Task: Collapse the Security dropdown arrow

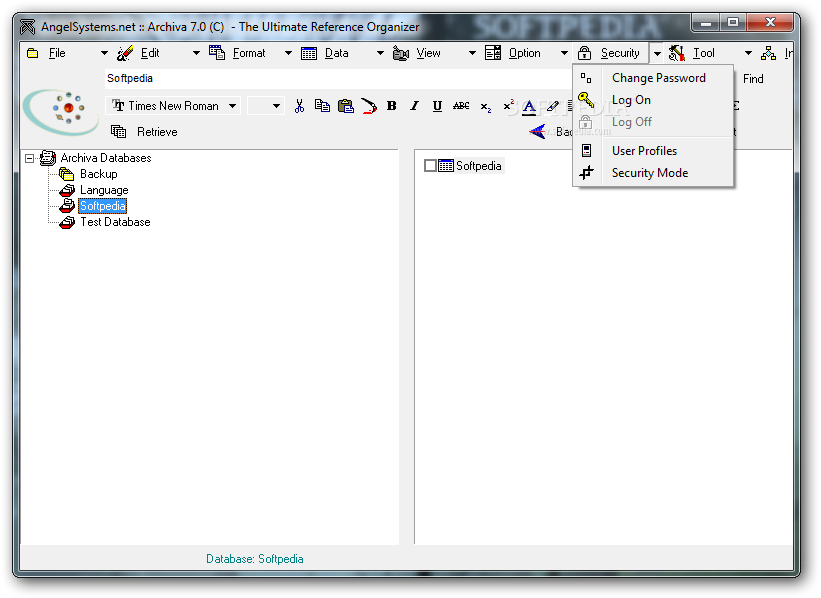Action: (657, 53)
